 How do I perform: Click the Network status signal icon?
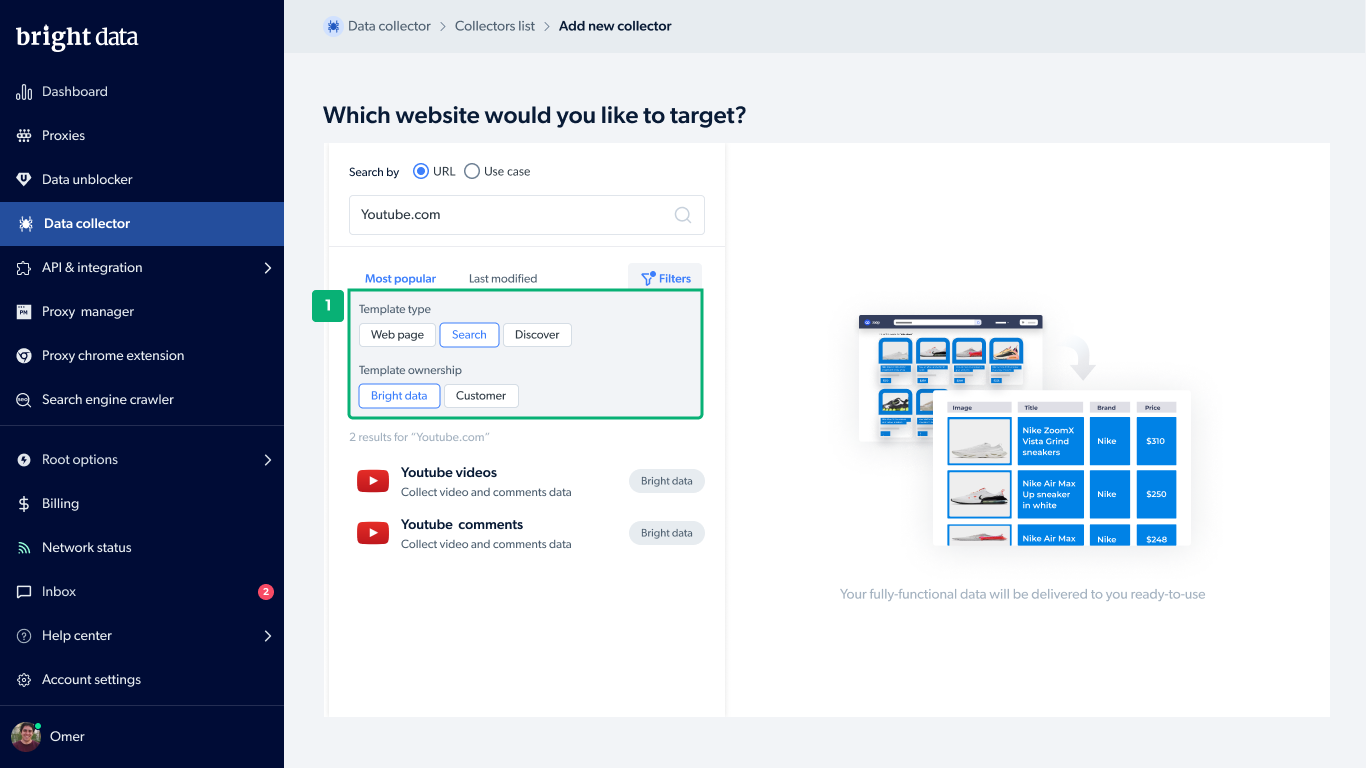pos(24,548)
